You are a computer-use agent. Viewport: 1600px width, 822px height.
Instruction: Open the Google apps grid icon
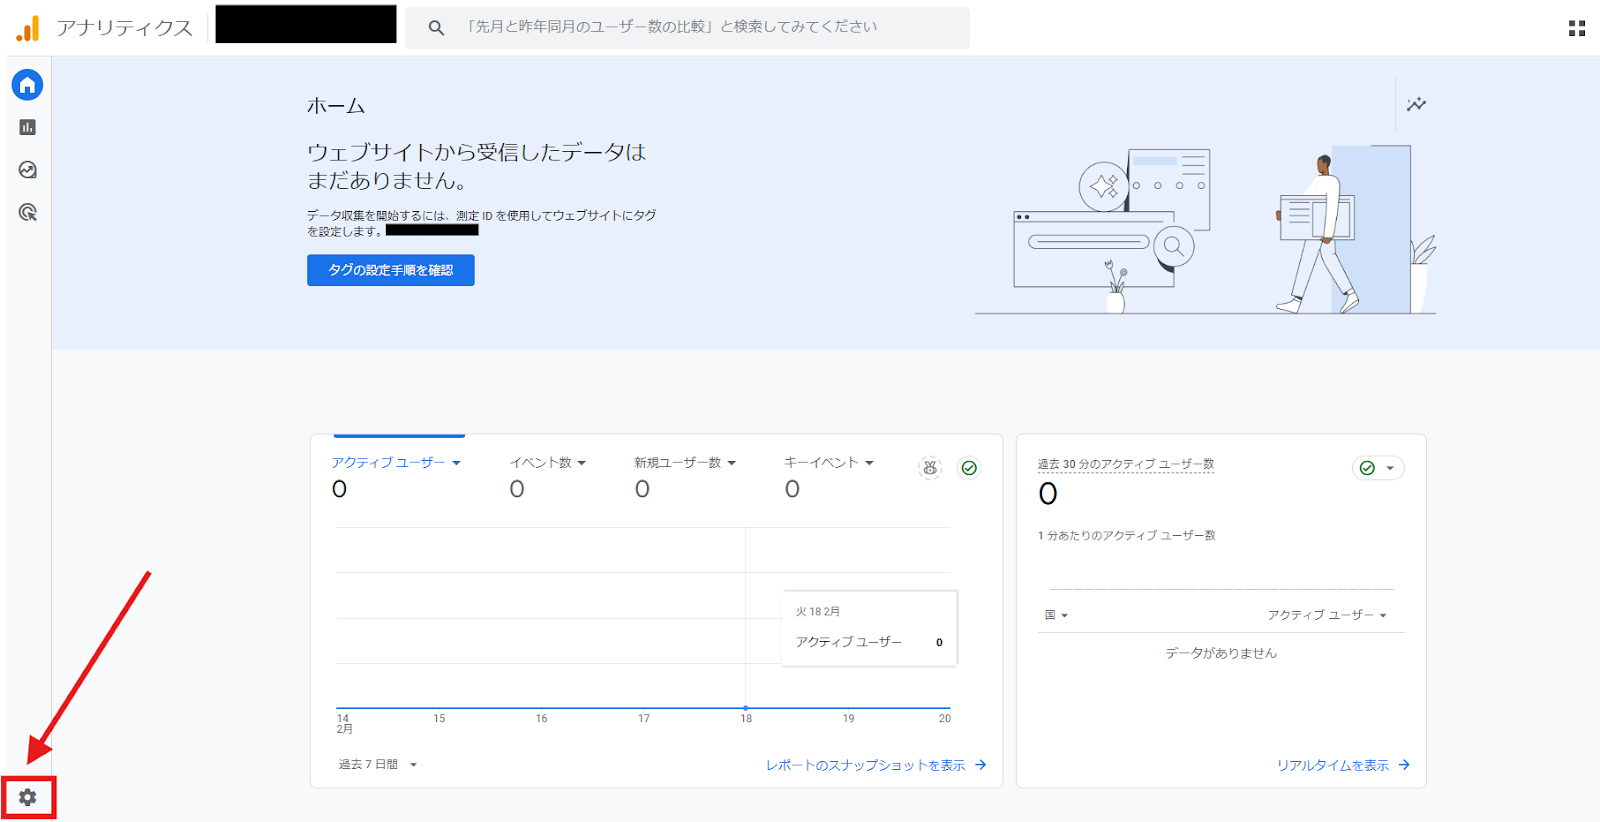1577,28
